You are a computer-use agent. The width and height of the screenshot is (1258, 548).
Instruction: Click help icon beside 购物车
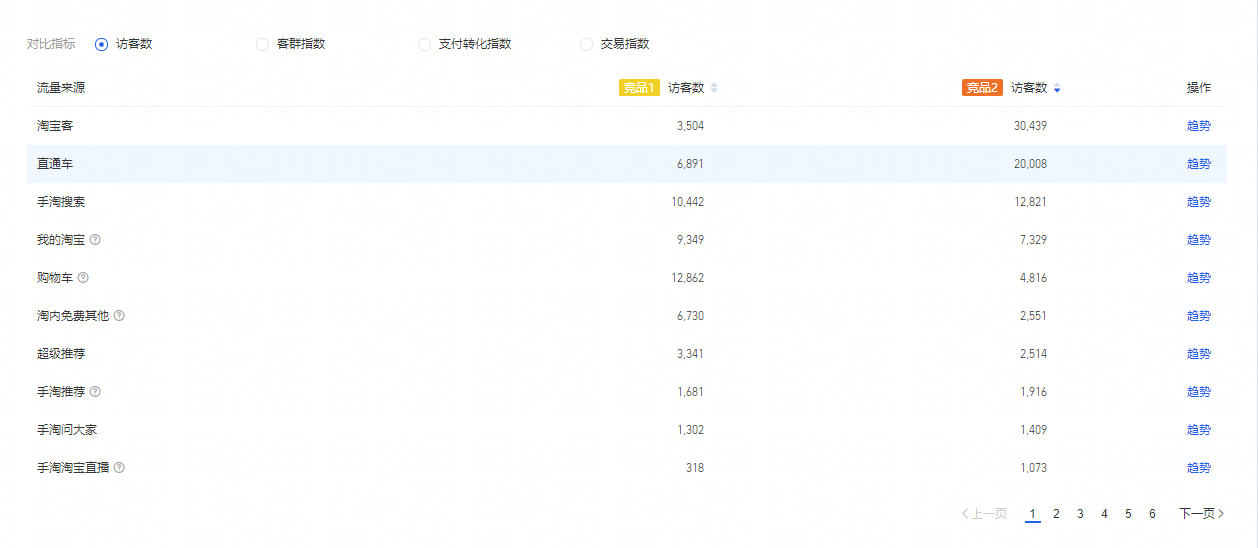(83, 278)
